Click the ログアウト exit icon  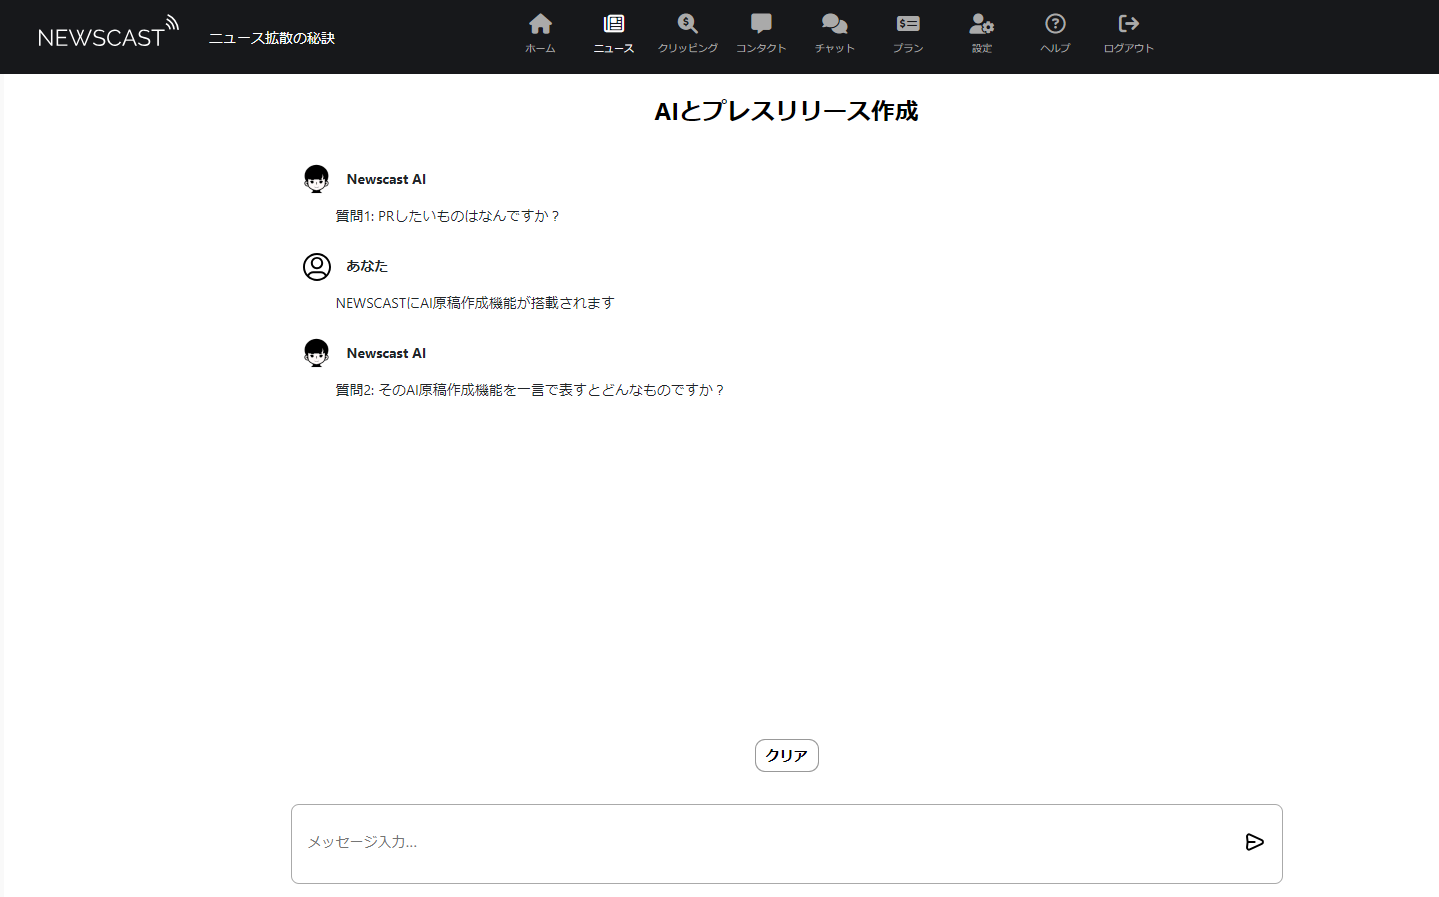1128,24
